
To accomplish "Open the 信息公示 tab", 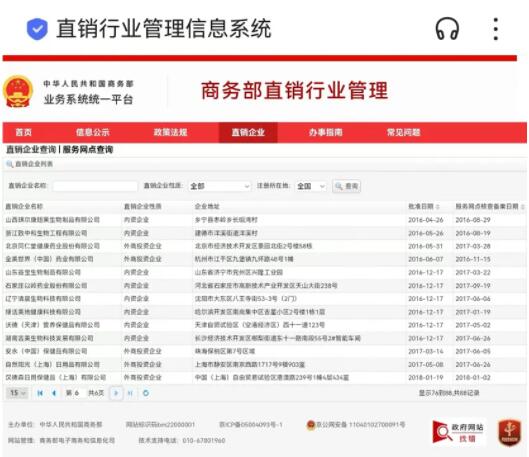I will pyautogui.click(x=93, y=132).
